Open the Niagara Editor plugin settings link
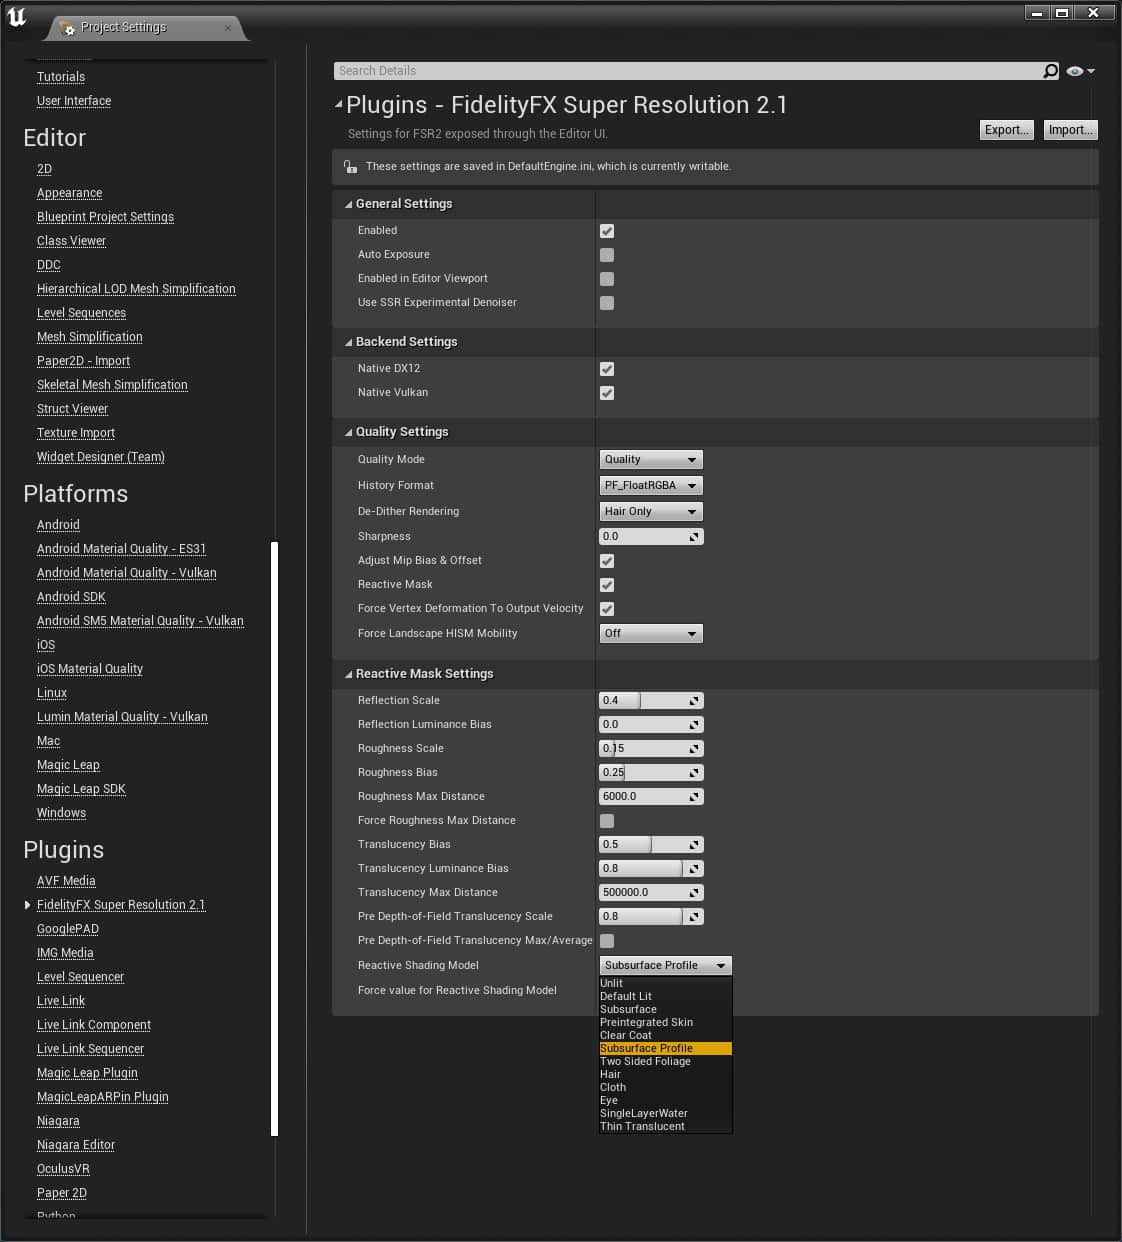The image size is (1122, 1242). pyautogui.click(x=76, y=1145)
